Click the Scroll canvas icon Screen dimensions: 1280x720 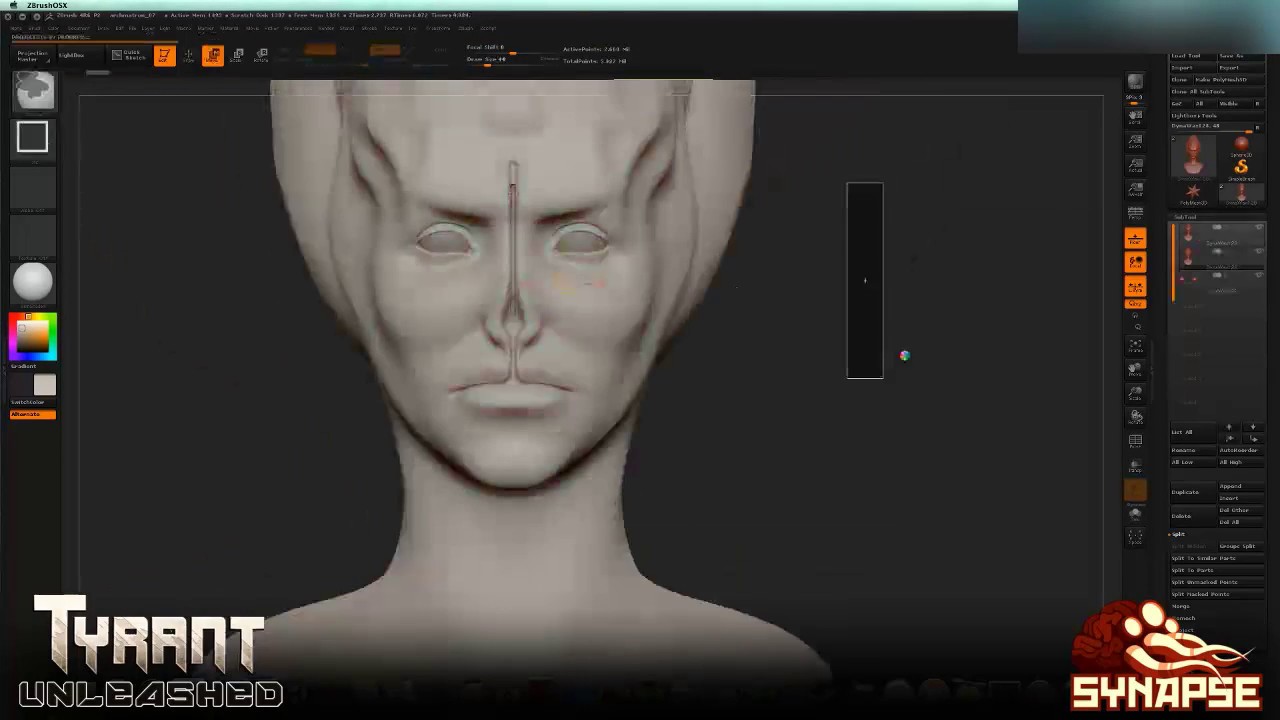(x=1135, y=118)
